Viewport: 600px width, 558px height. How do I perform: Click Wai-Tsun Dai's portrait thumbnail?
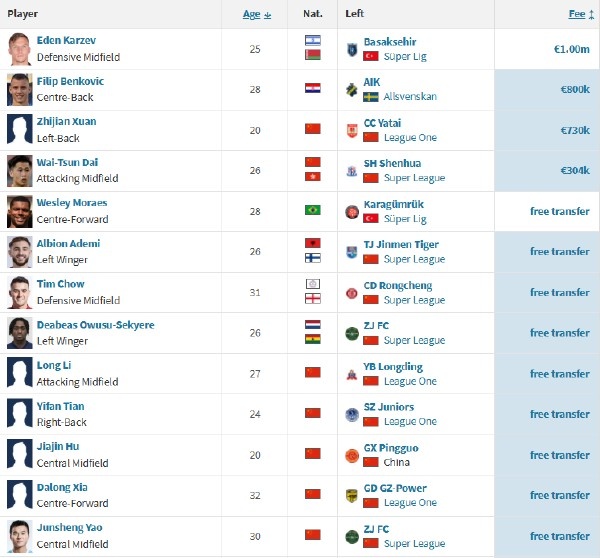click(x=19, y=170)
